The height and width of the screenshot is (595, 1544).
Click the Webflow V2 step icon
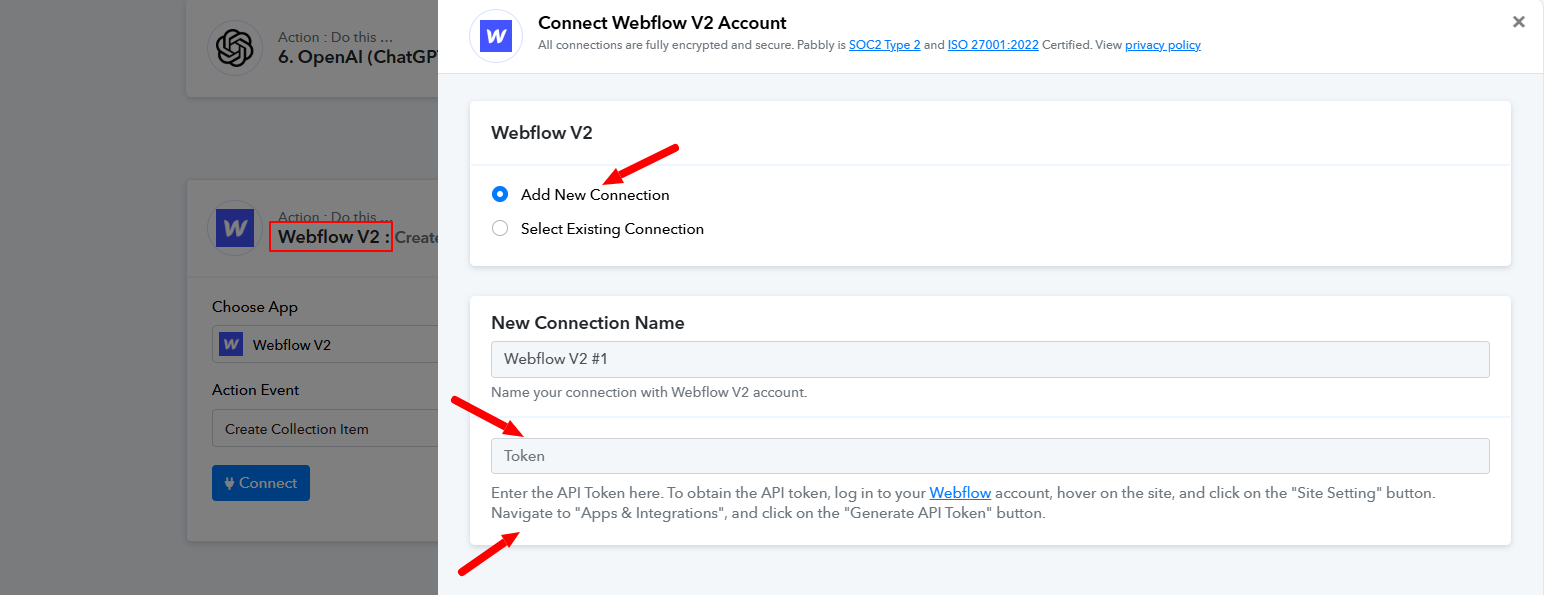[x=235, y=228]
